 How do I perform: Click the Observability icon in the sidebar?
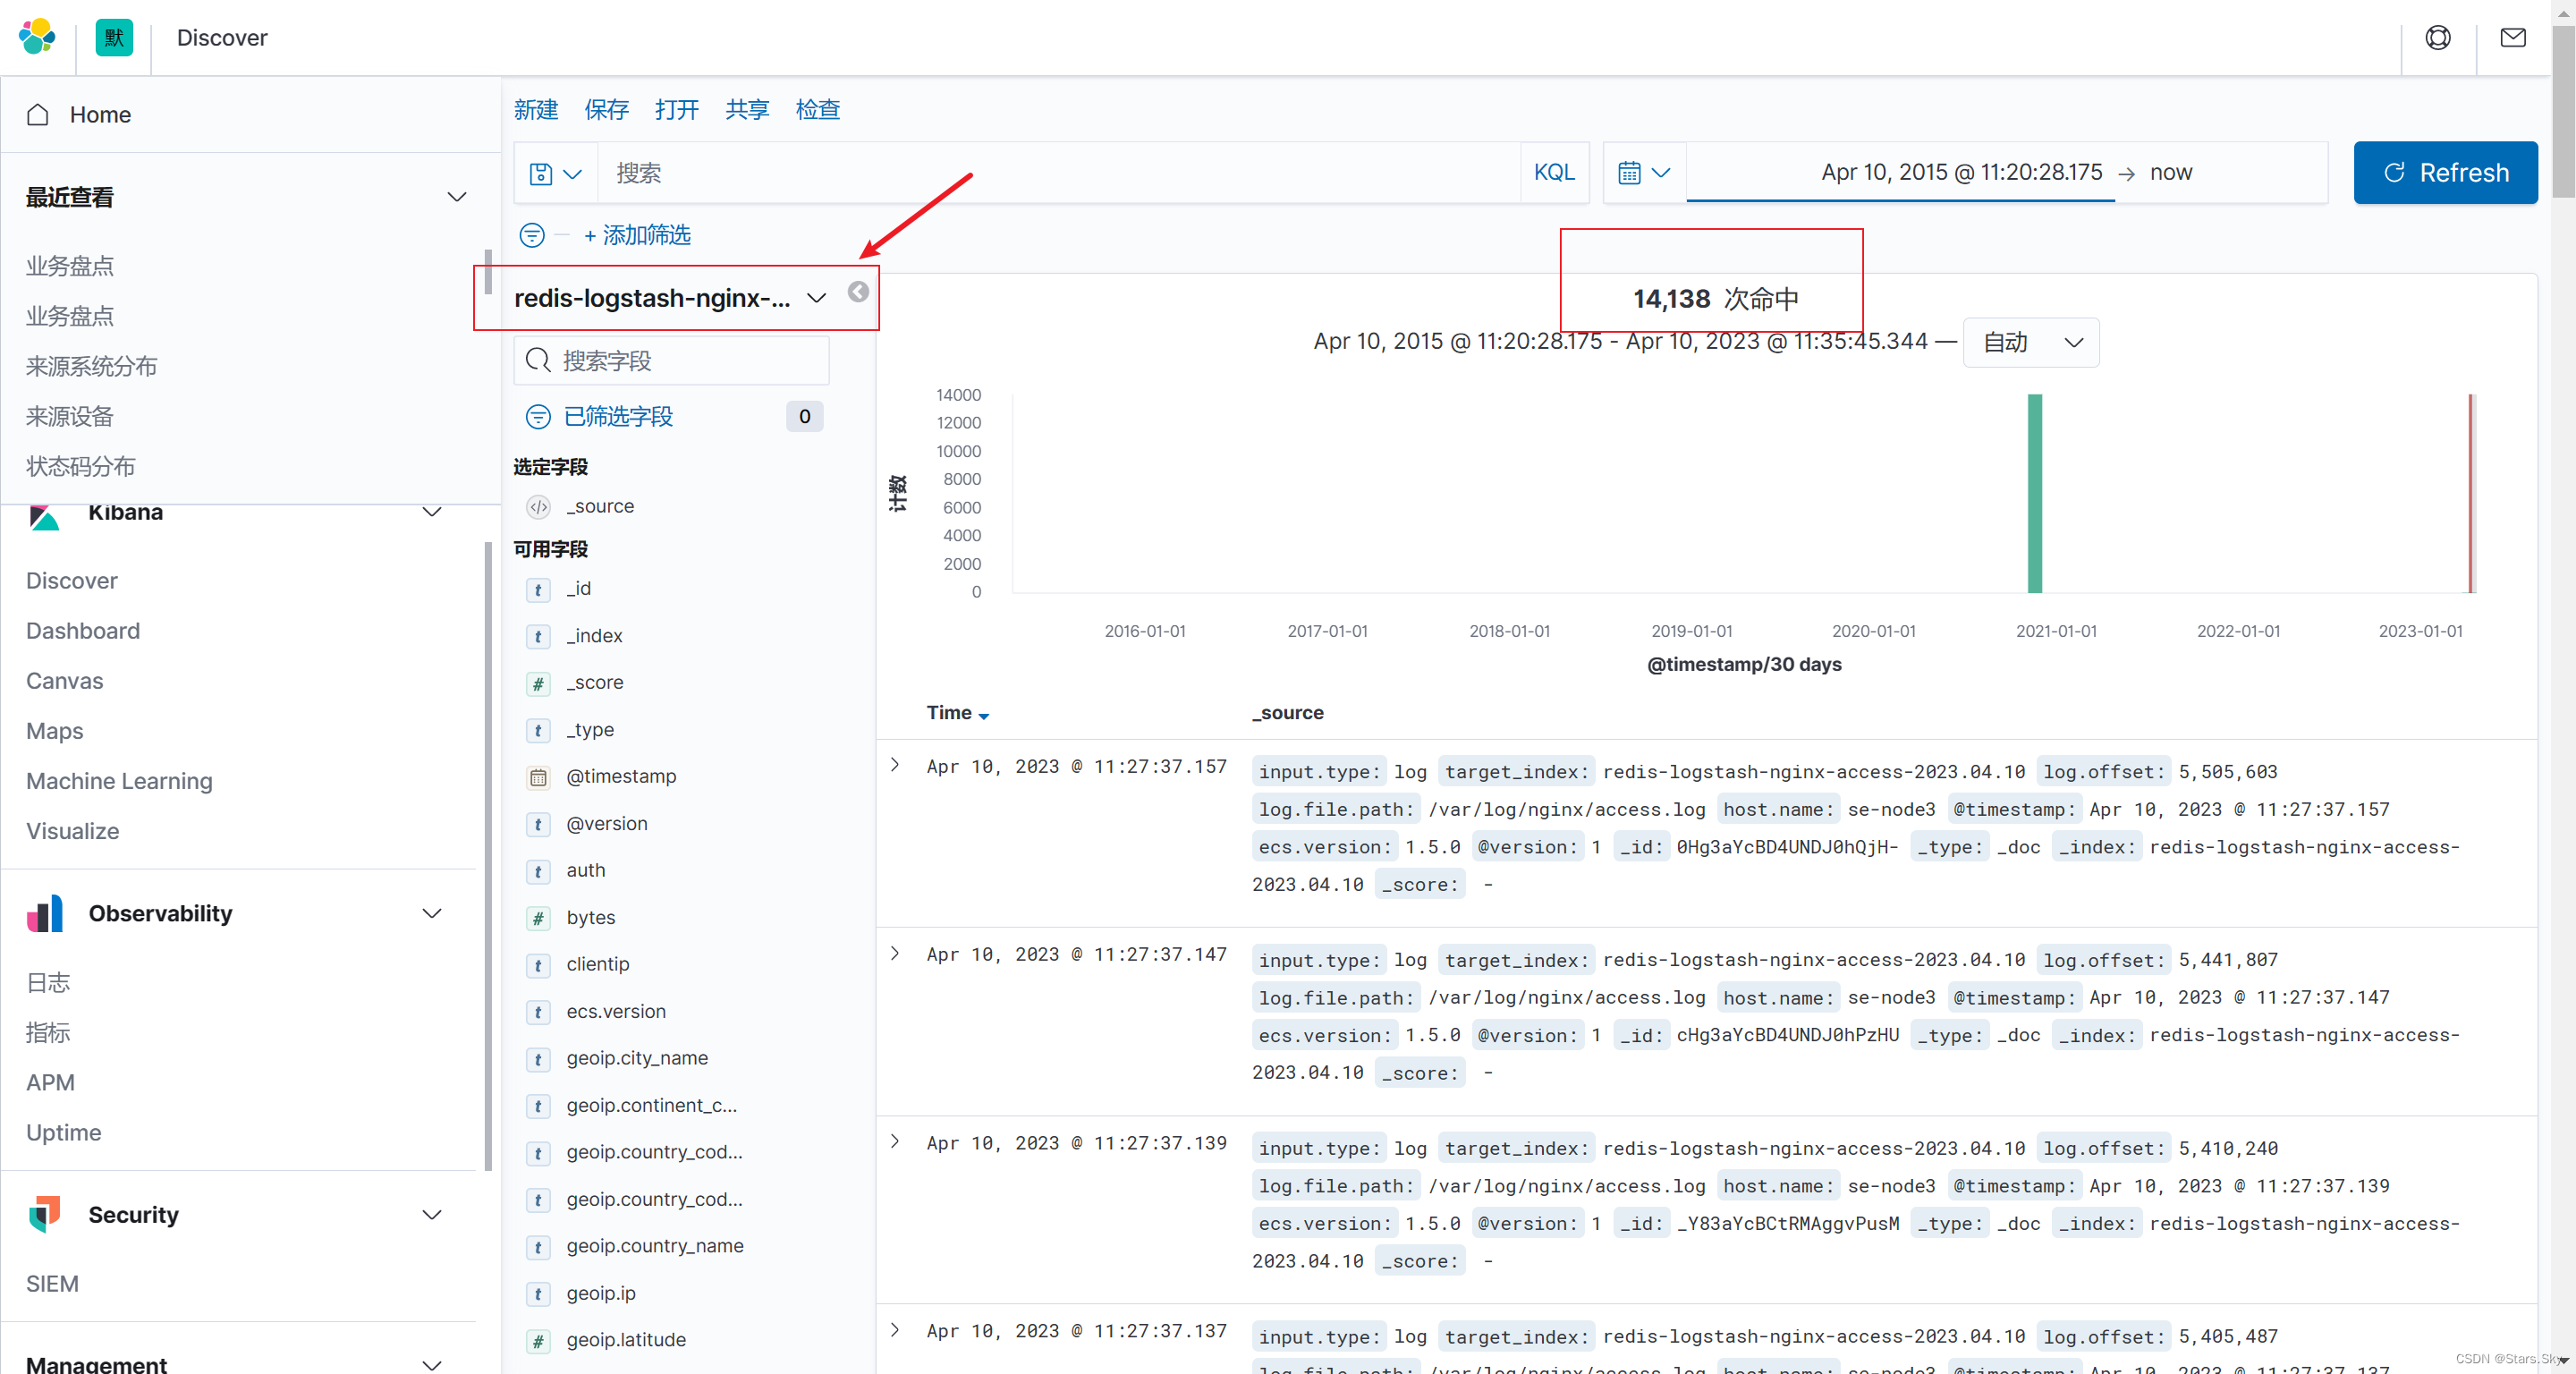tap(44, 913)
